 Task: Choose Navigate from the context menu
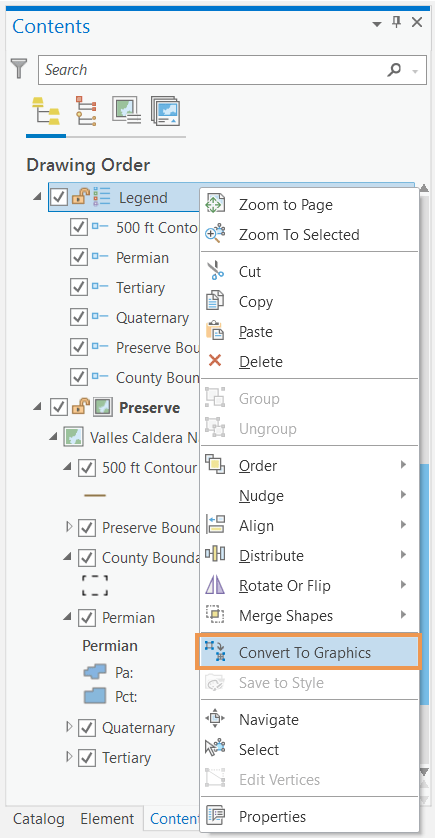pos(309,719)
